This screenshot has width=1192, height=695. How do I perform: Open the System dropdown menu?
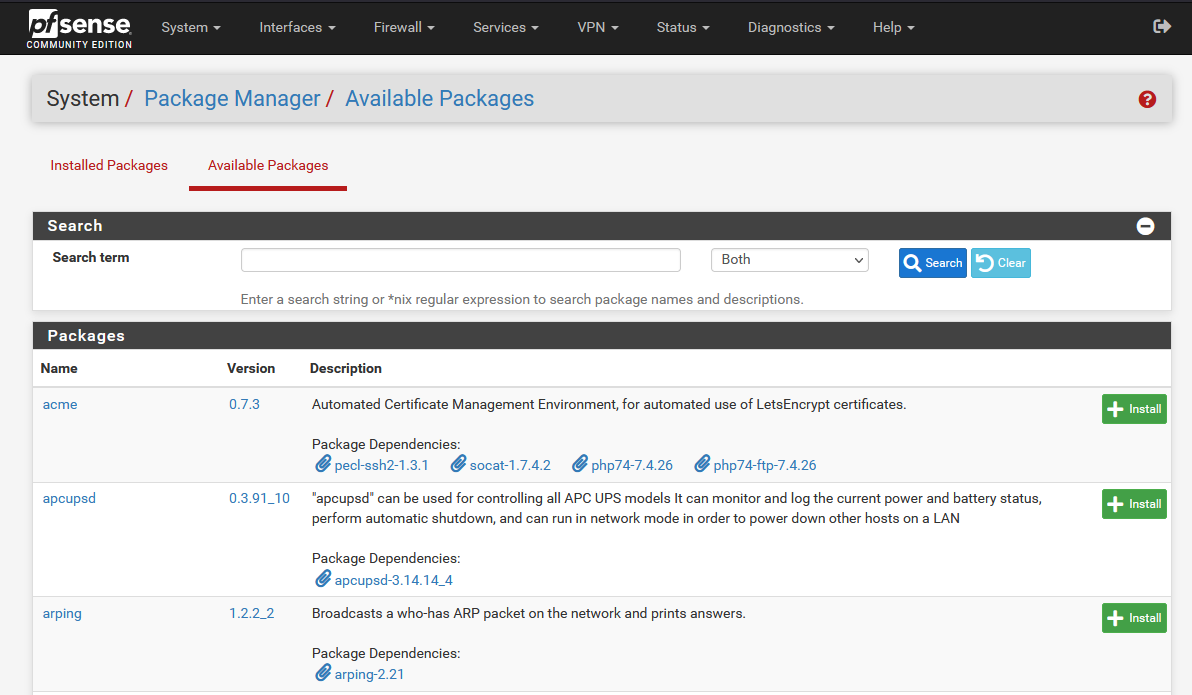tap(191, 27)
